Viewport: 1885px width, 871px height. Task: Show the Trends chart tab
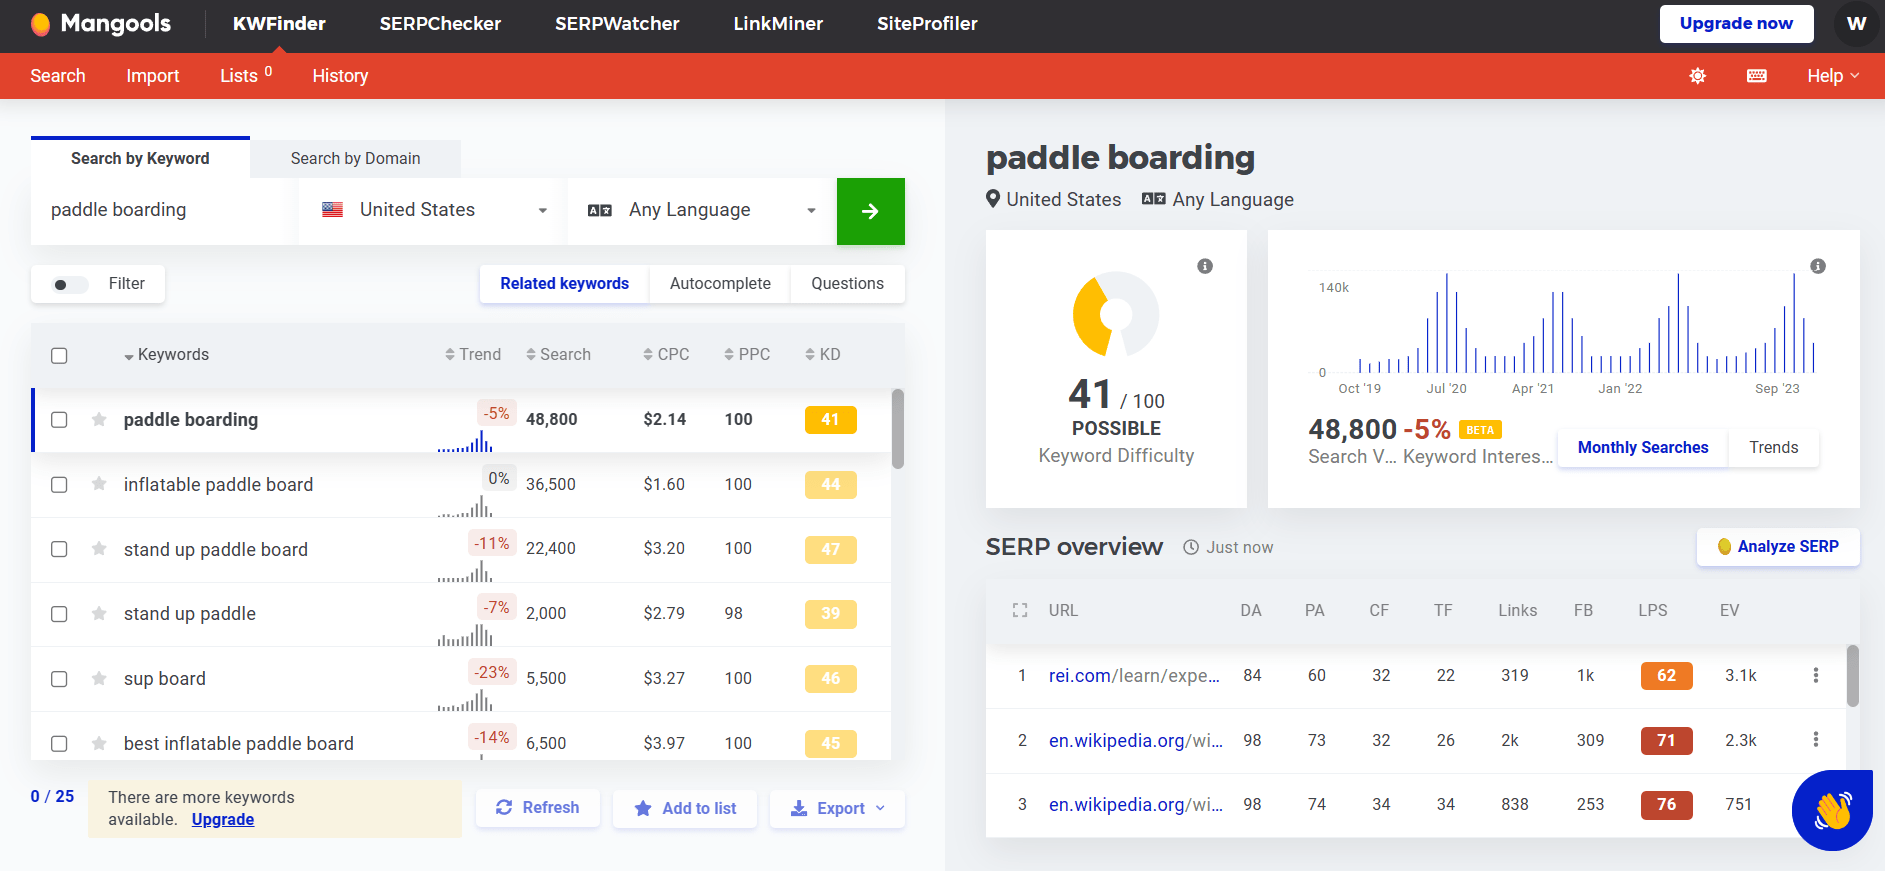pyautogui.click(x=1774, y=447)
